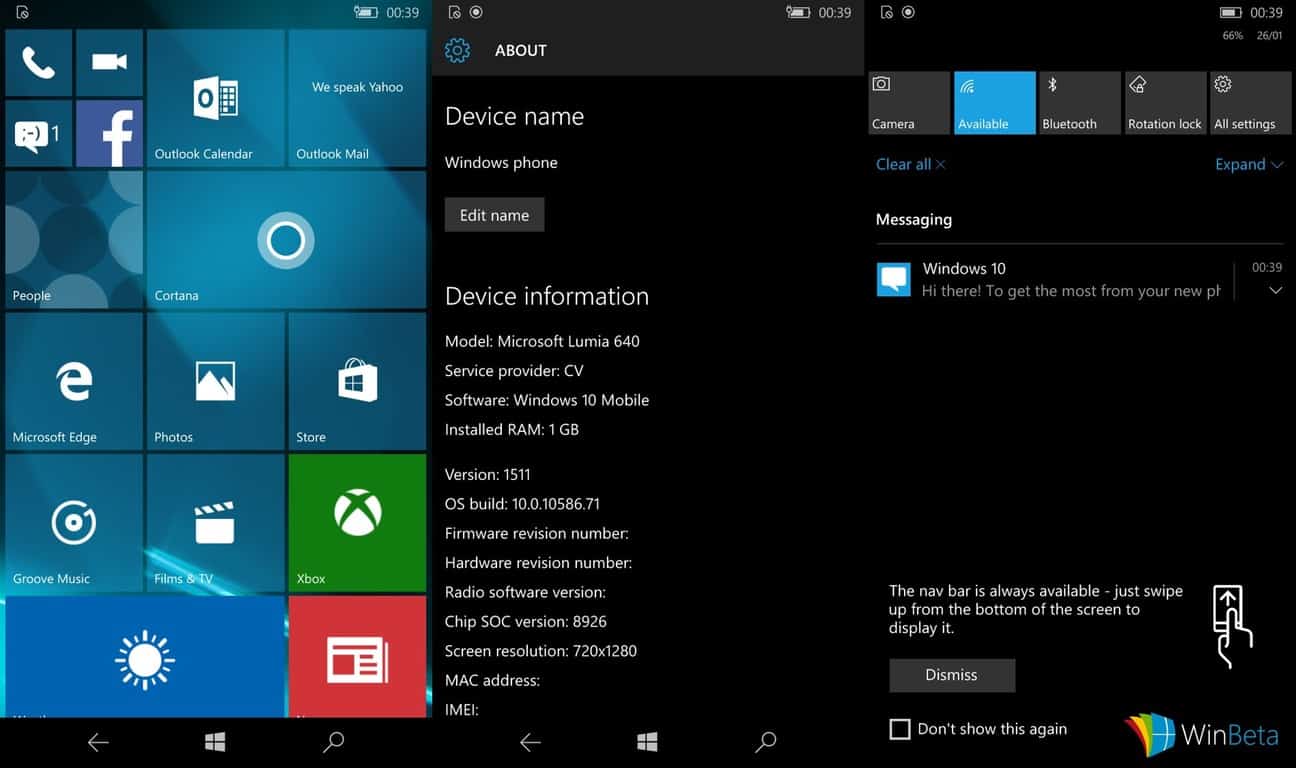Toggle the Bluetooth quick action
The height and width of the screenshot is (768, 1296).
point(1080,102)
